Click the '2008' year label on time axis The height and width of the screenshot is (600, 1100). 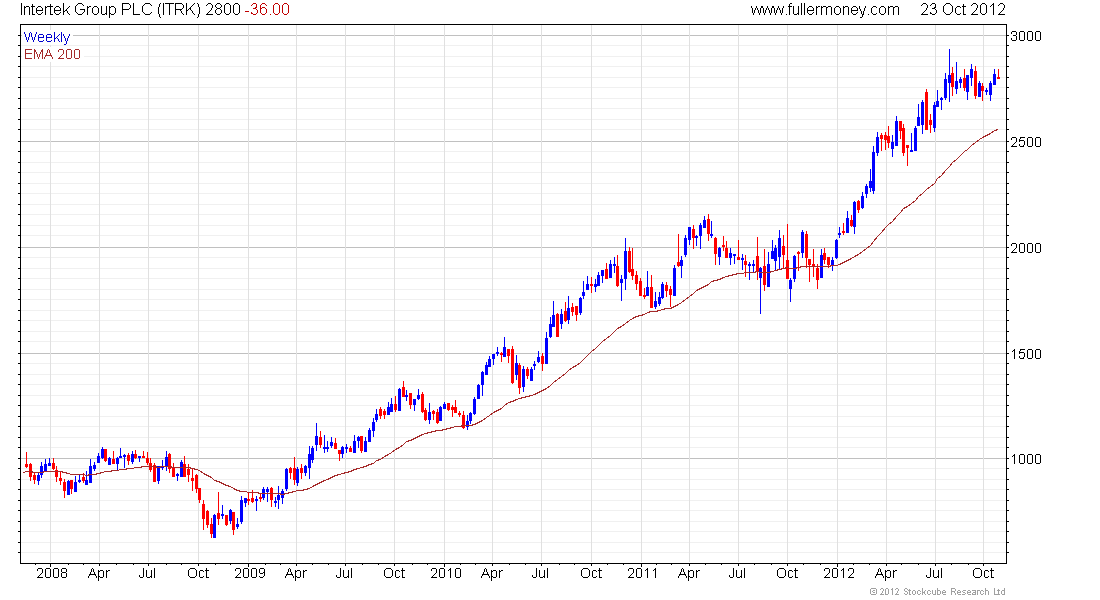tap(52, 573)
